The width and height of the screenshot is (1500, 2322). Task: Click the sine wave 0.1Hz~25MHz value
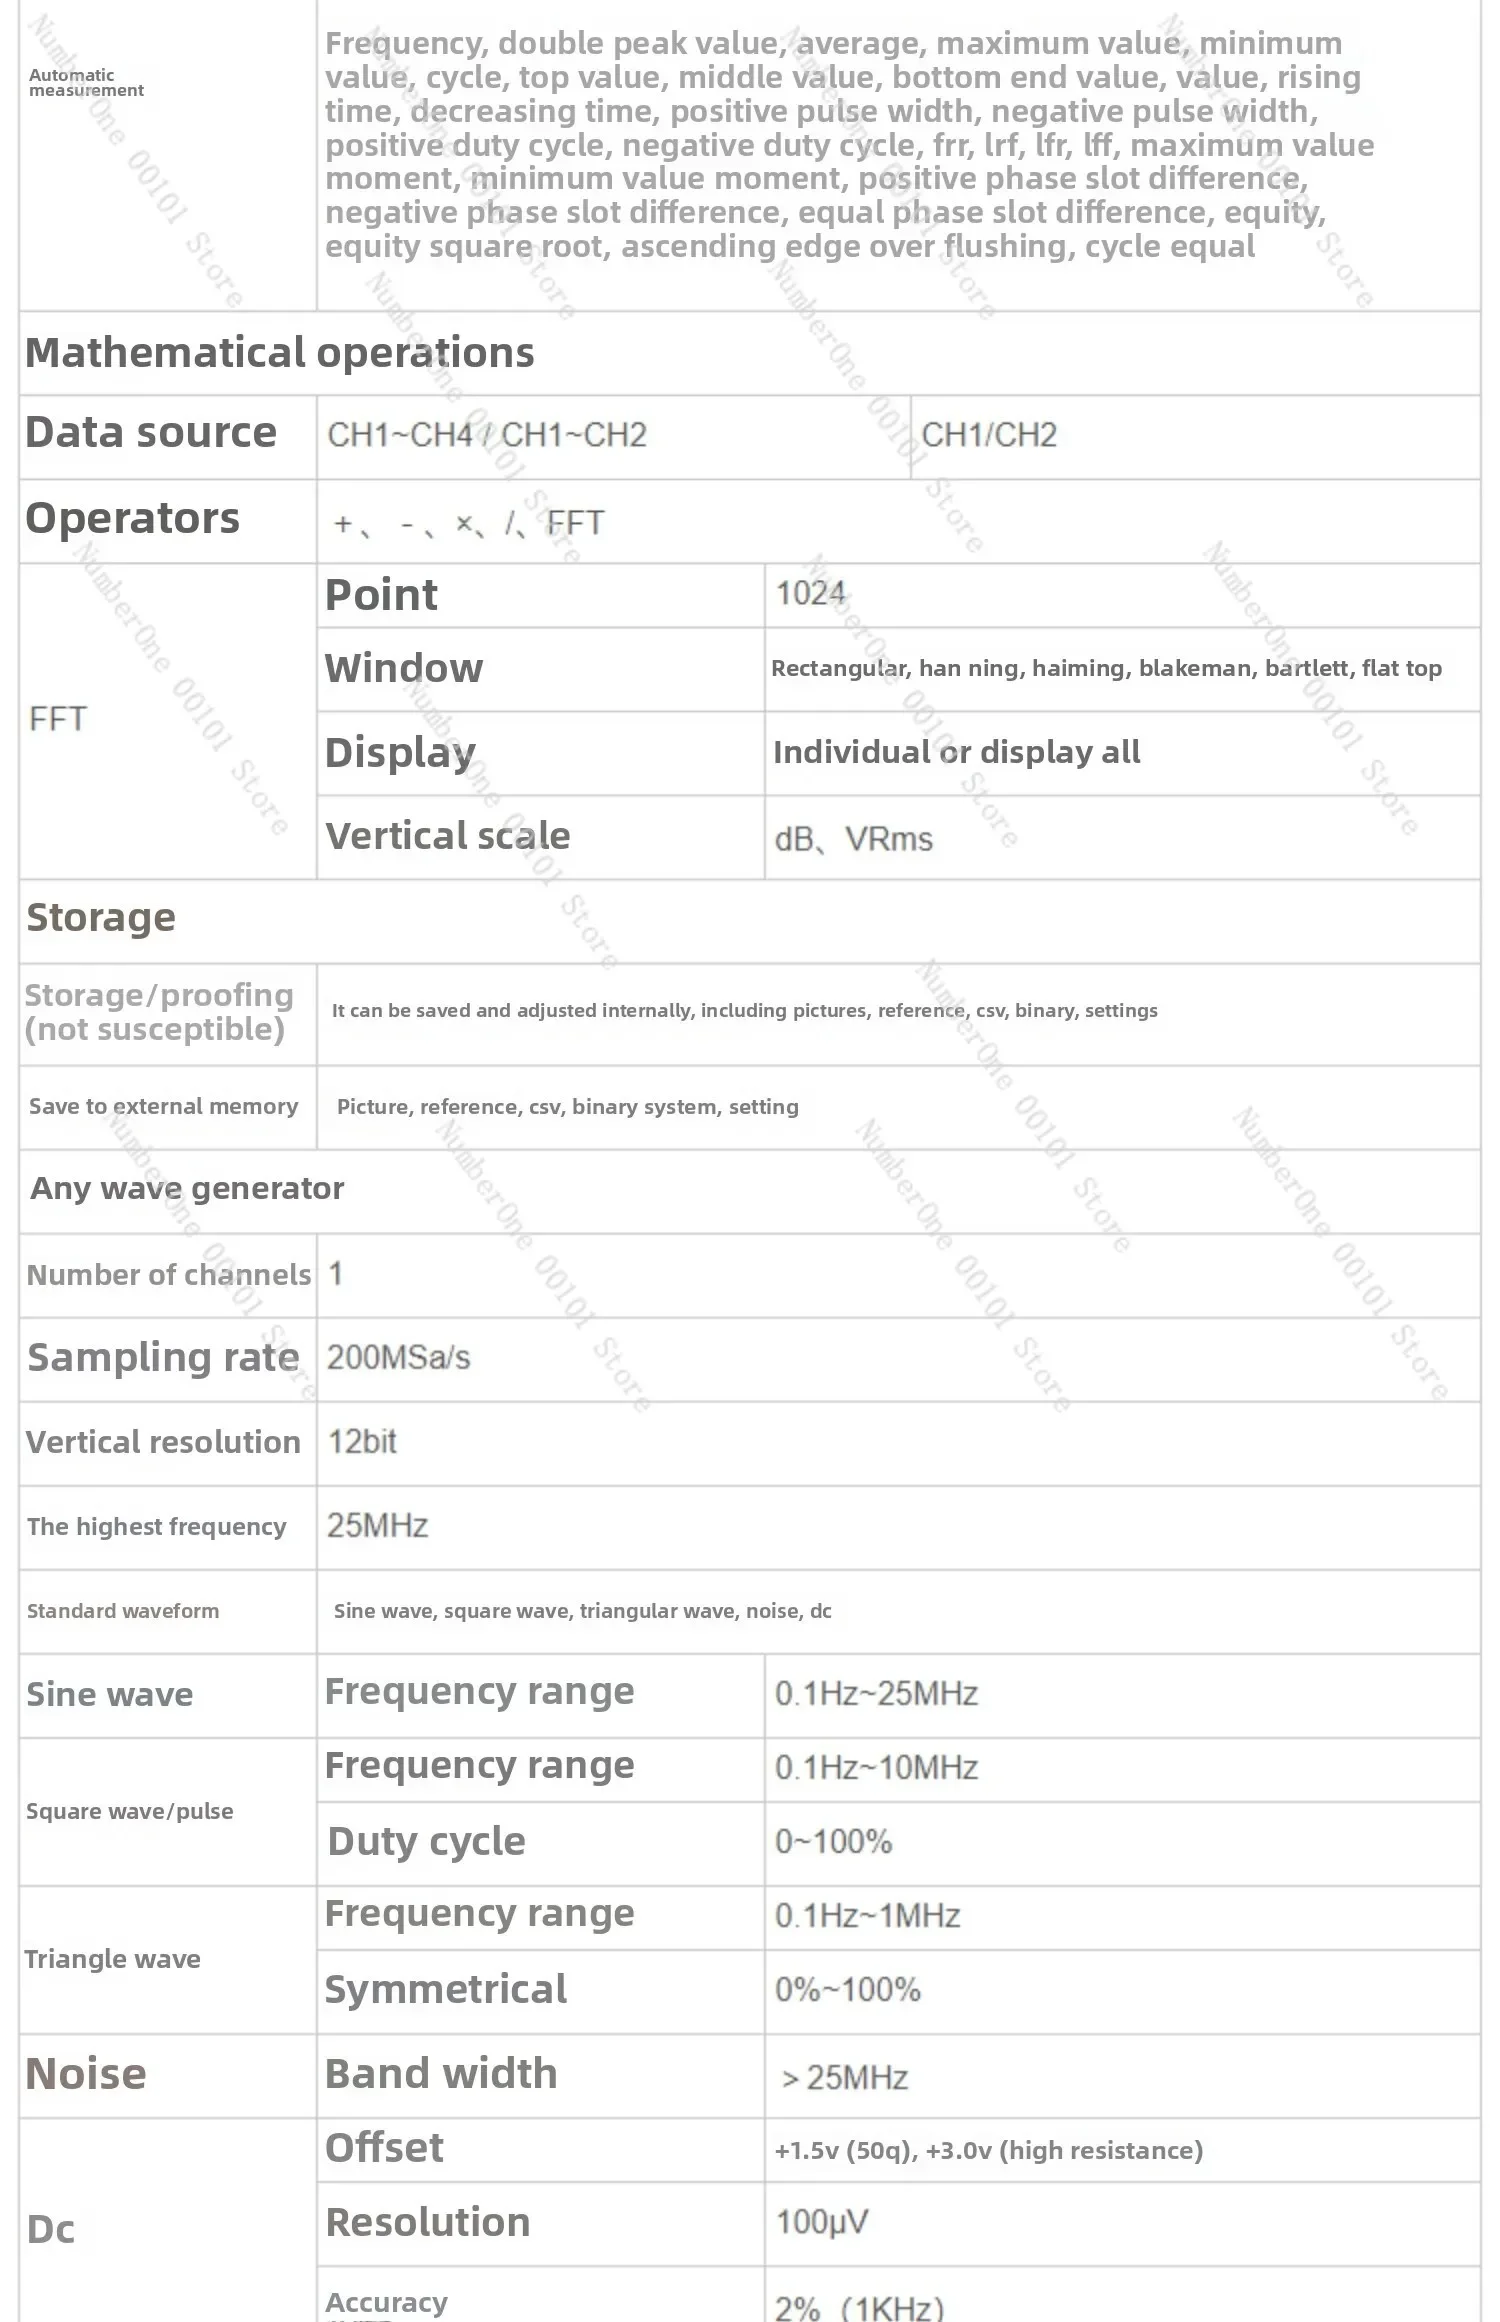(876, 1693)
